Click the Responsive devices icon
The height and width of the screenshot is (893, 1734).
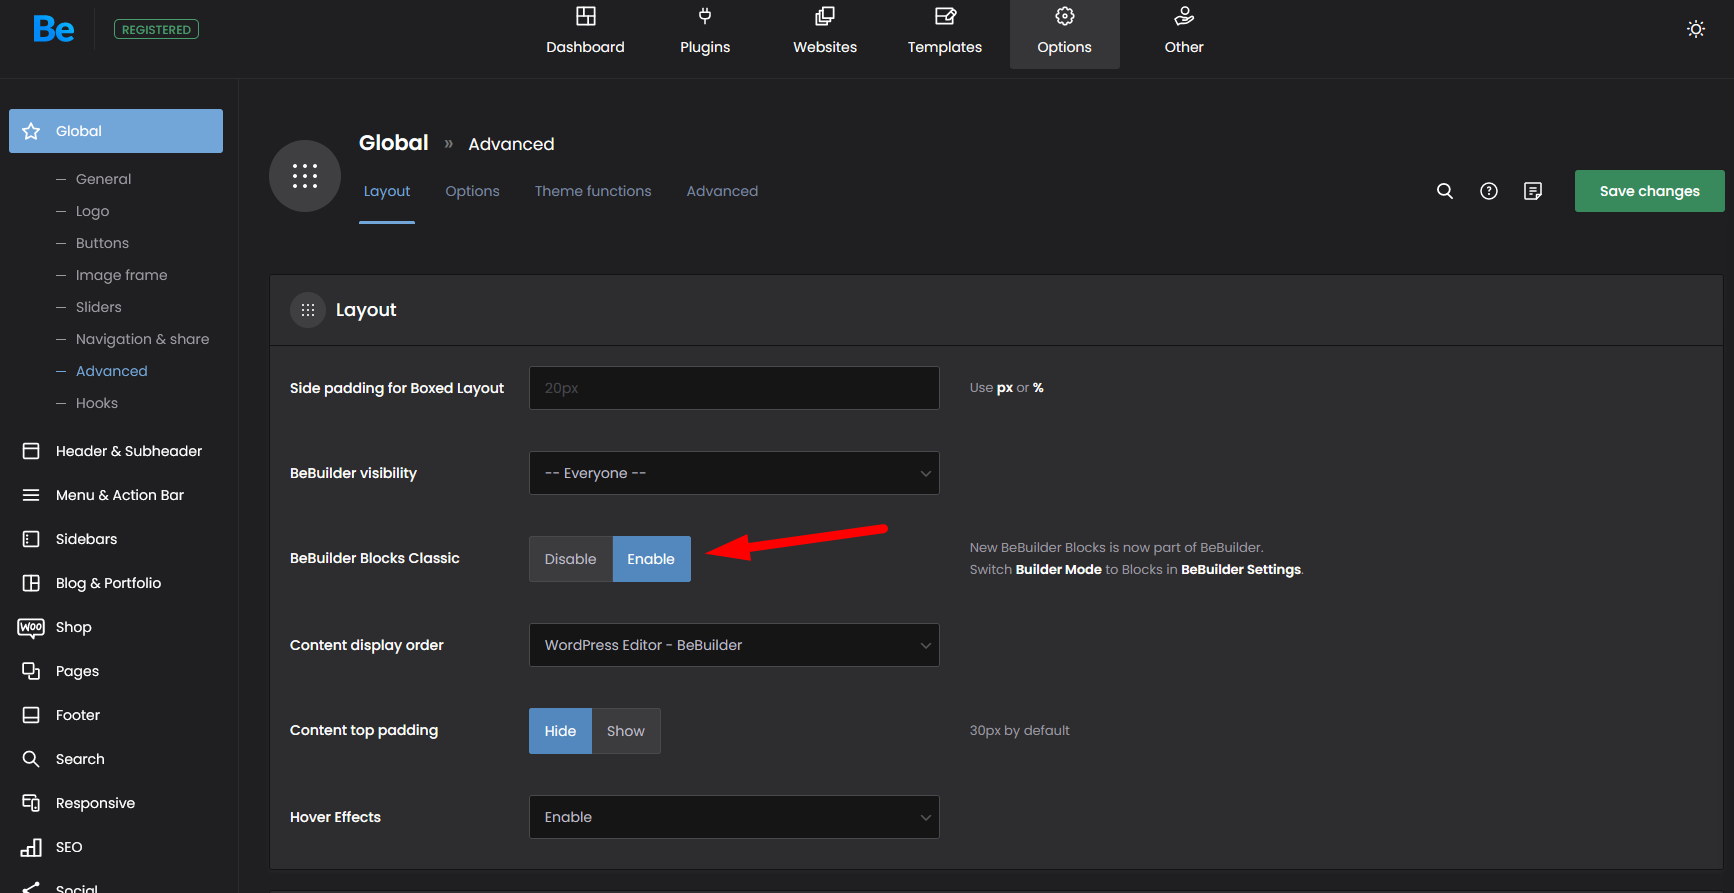pyautogui.click(x=31, y=803)
